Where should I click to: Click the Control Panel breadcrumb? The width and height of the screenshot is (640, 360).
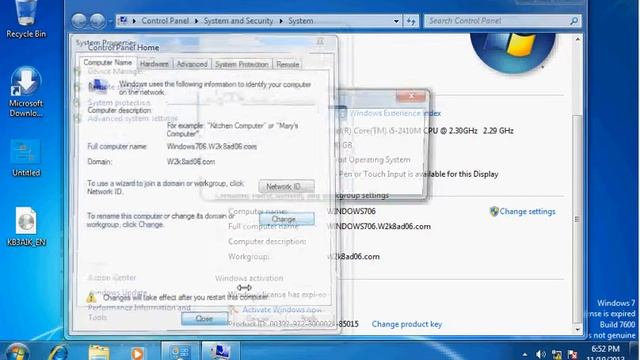165,21
